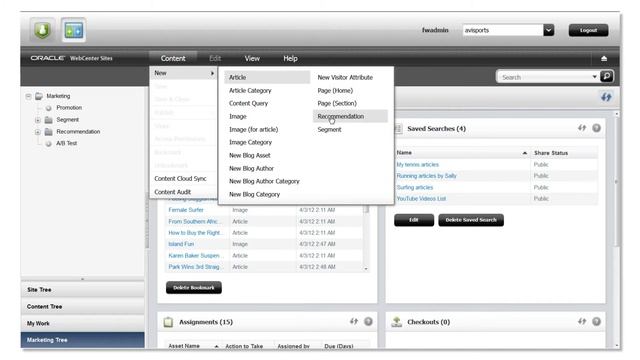640x360 pixels.
Task: Refresh the Assignments widget
Action: [x=353, y=322]
